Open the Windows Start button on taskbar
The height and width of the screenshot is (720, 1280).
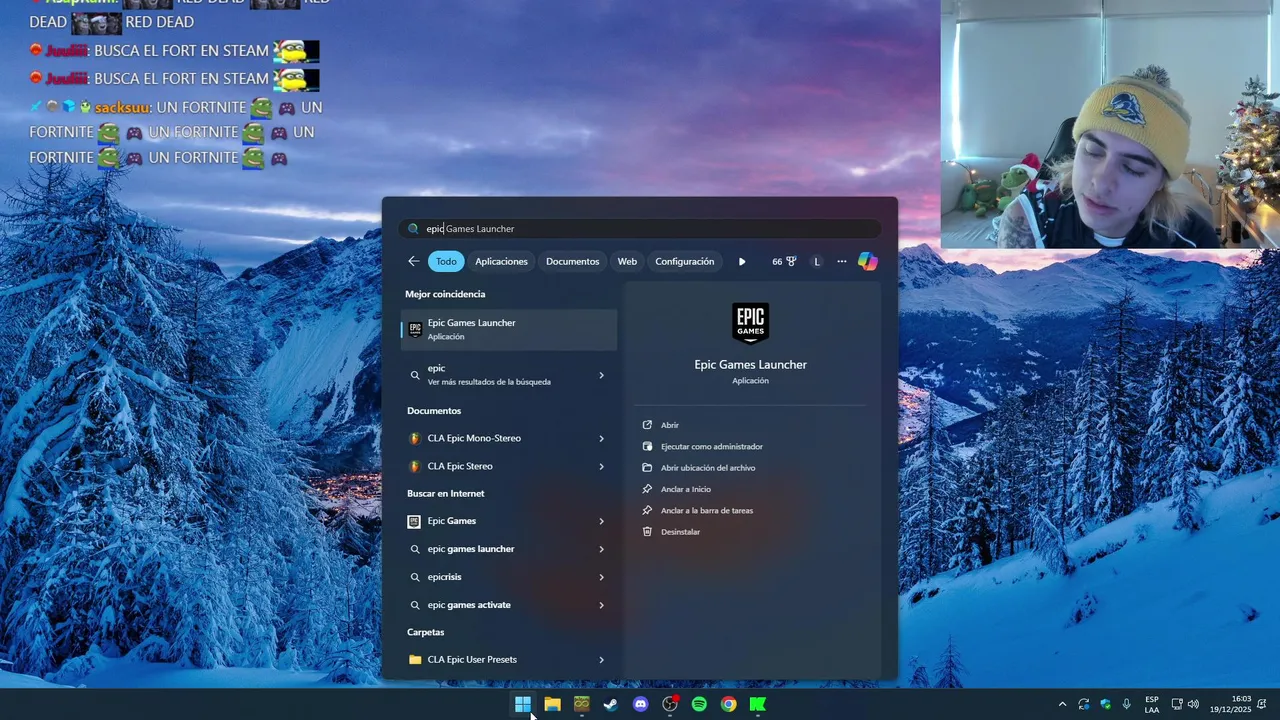(523, 704)
